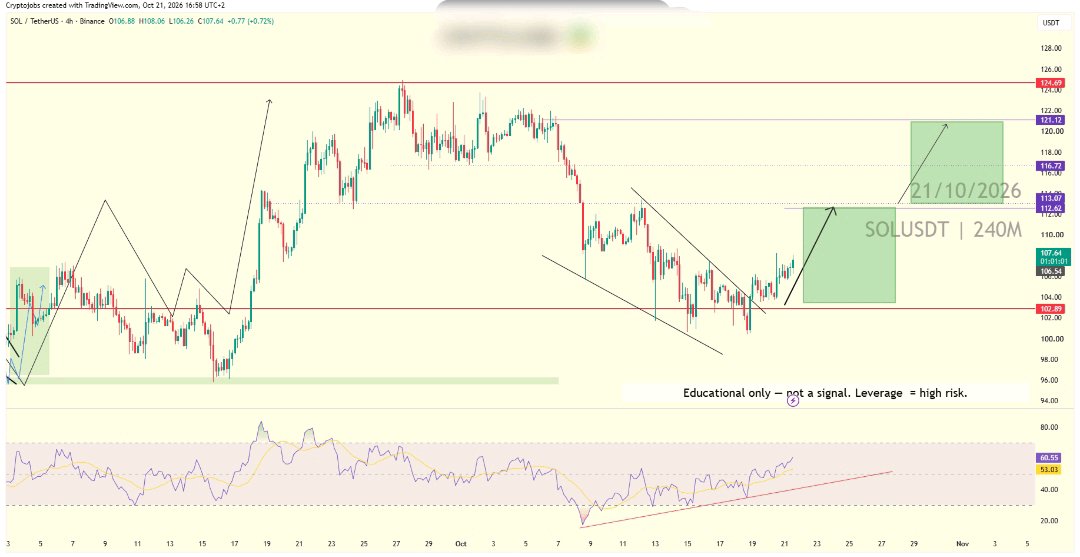Click the purple 60.55 RSI value label
This screenshot has width=1080, height=557.
[1050, 458]
